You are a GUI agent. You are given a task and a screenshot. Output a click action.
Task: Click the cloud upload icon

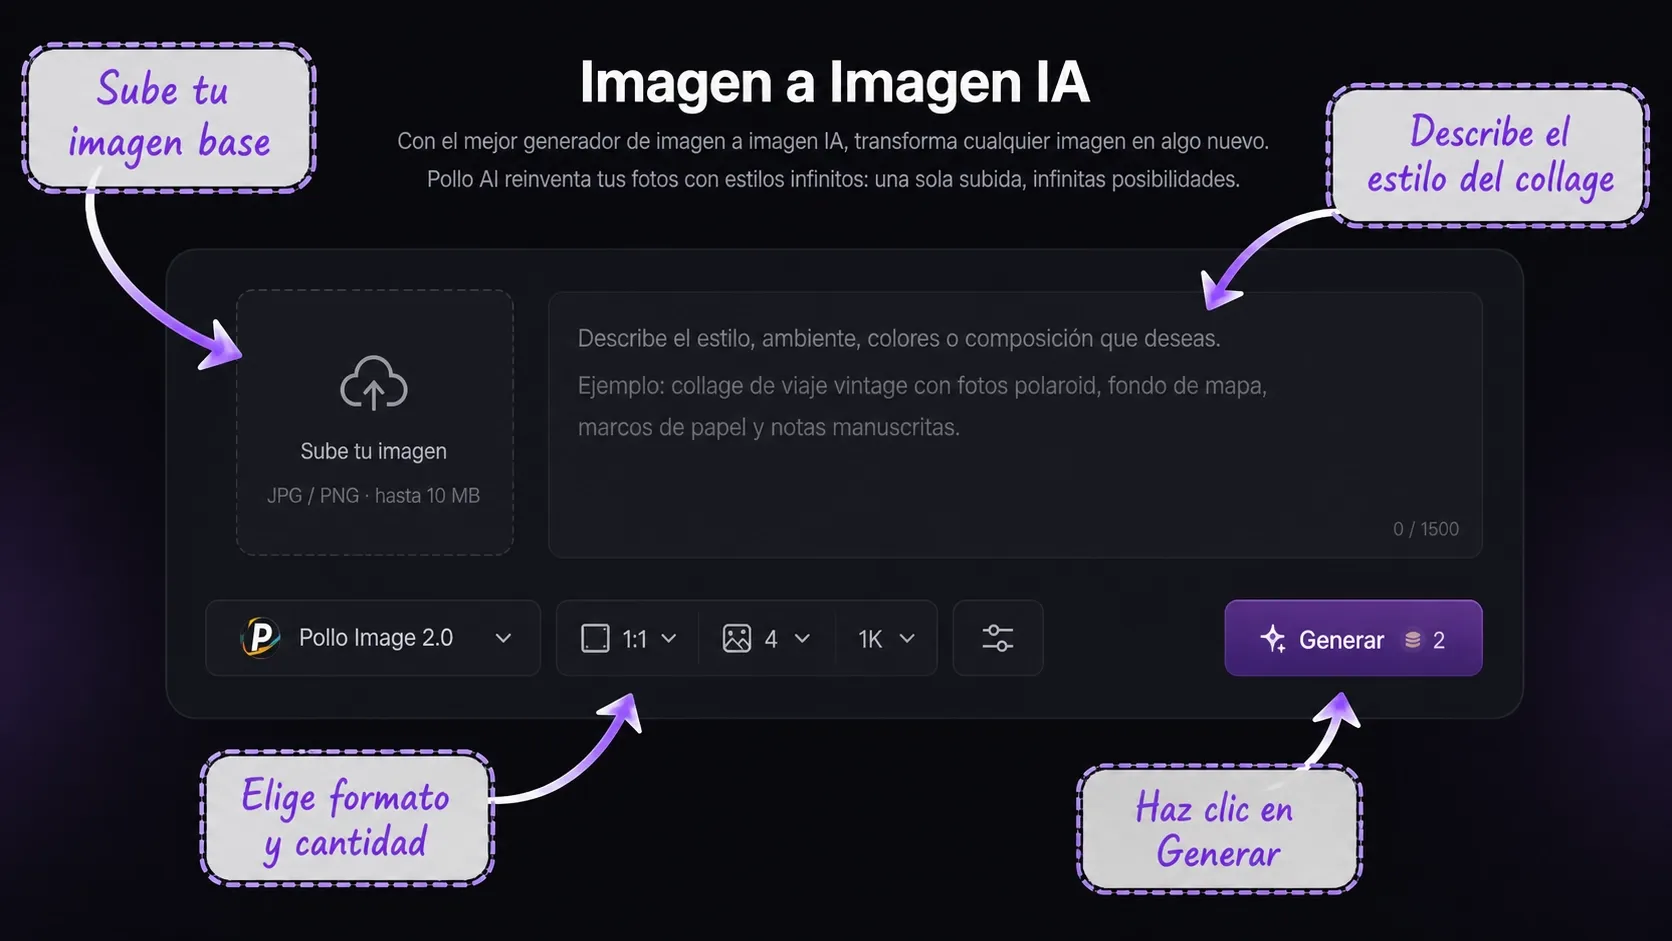coord(374,383)
